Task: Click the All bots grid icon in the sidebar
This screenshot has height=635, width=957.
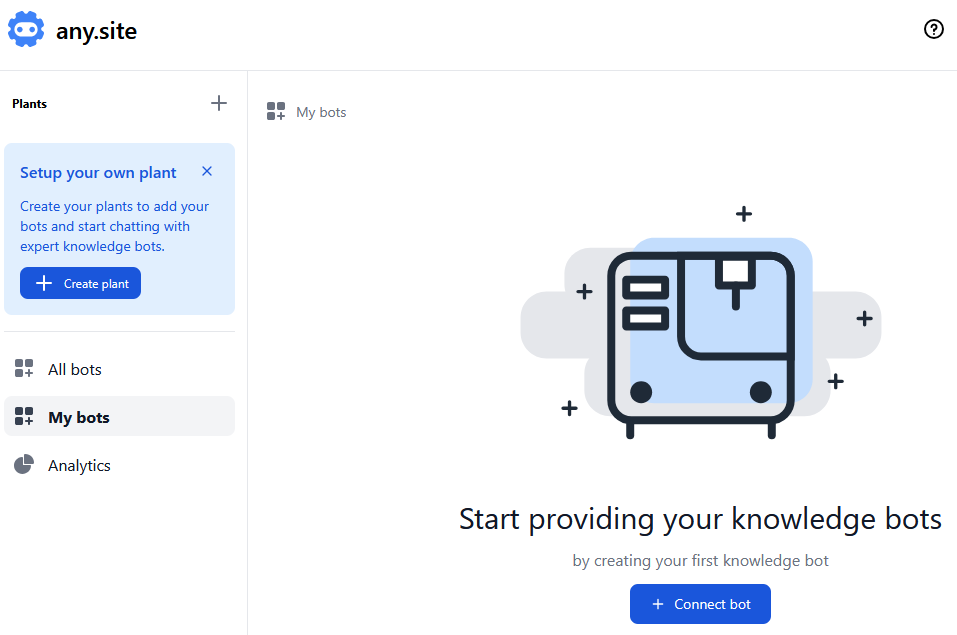Action: [x=24, y=369]
